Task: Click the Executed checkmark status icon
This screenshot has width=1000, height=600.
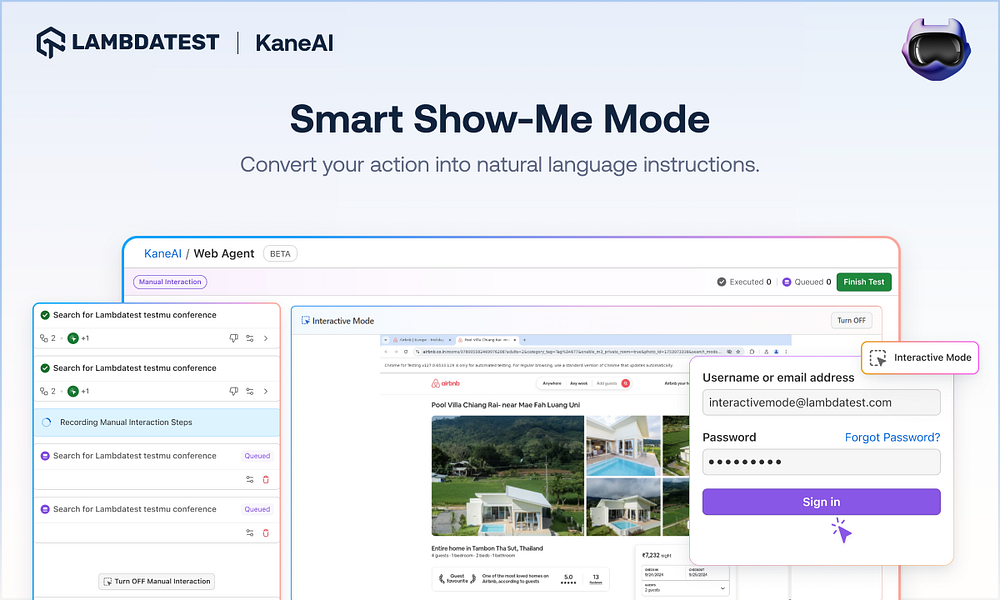Action: pyautogui.click(x=721, y=282)
